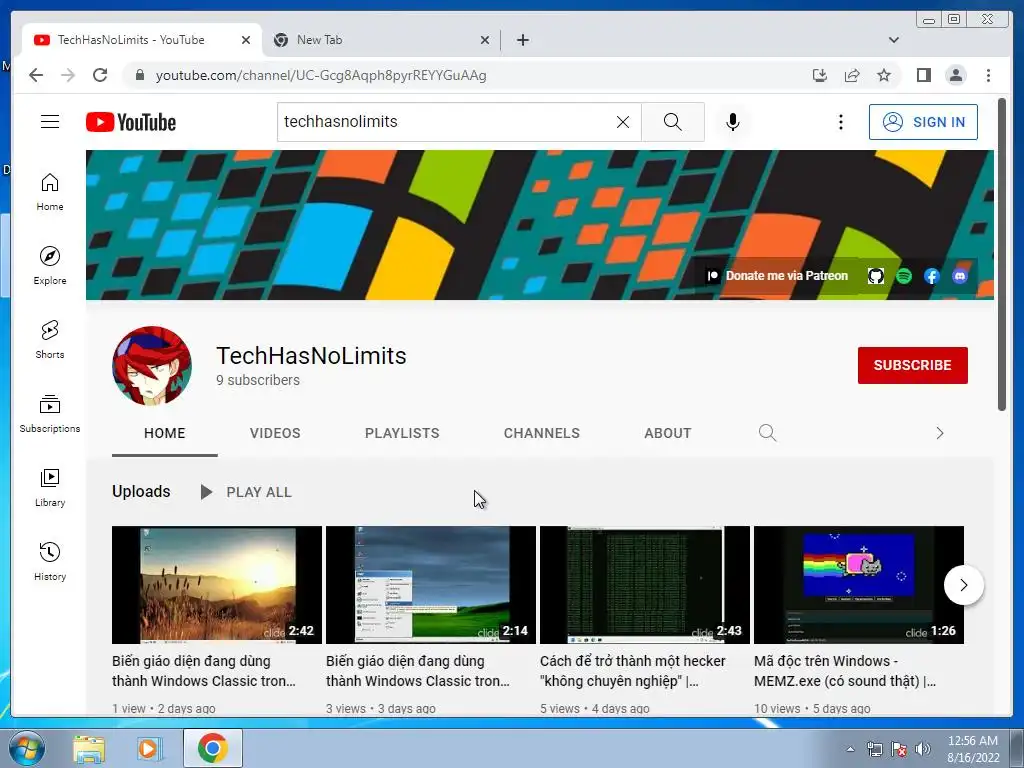Screen dimensions: 1024x768
Task: Go to the YouTube logo home link
Action: coord(131,122)
